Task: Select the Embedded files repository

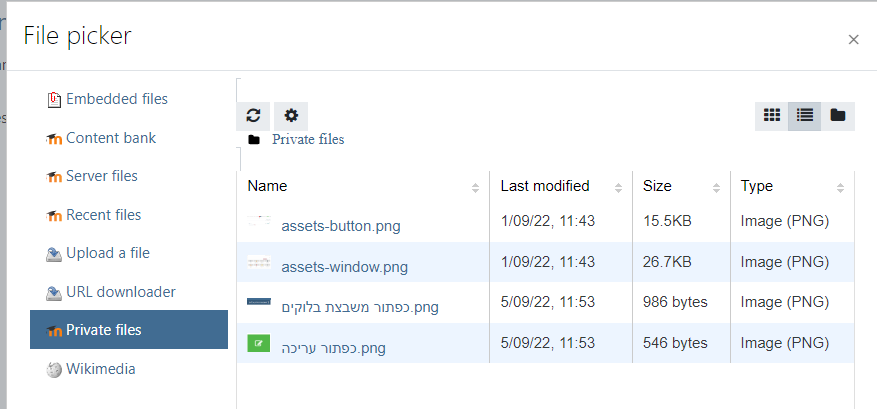Action: (116, 99)
